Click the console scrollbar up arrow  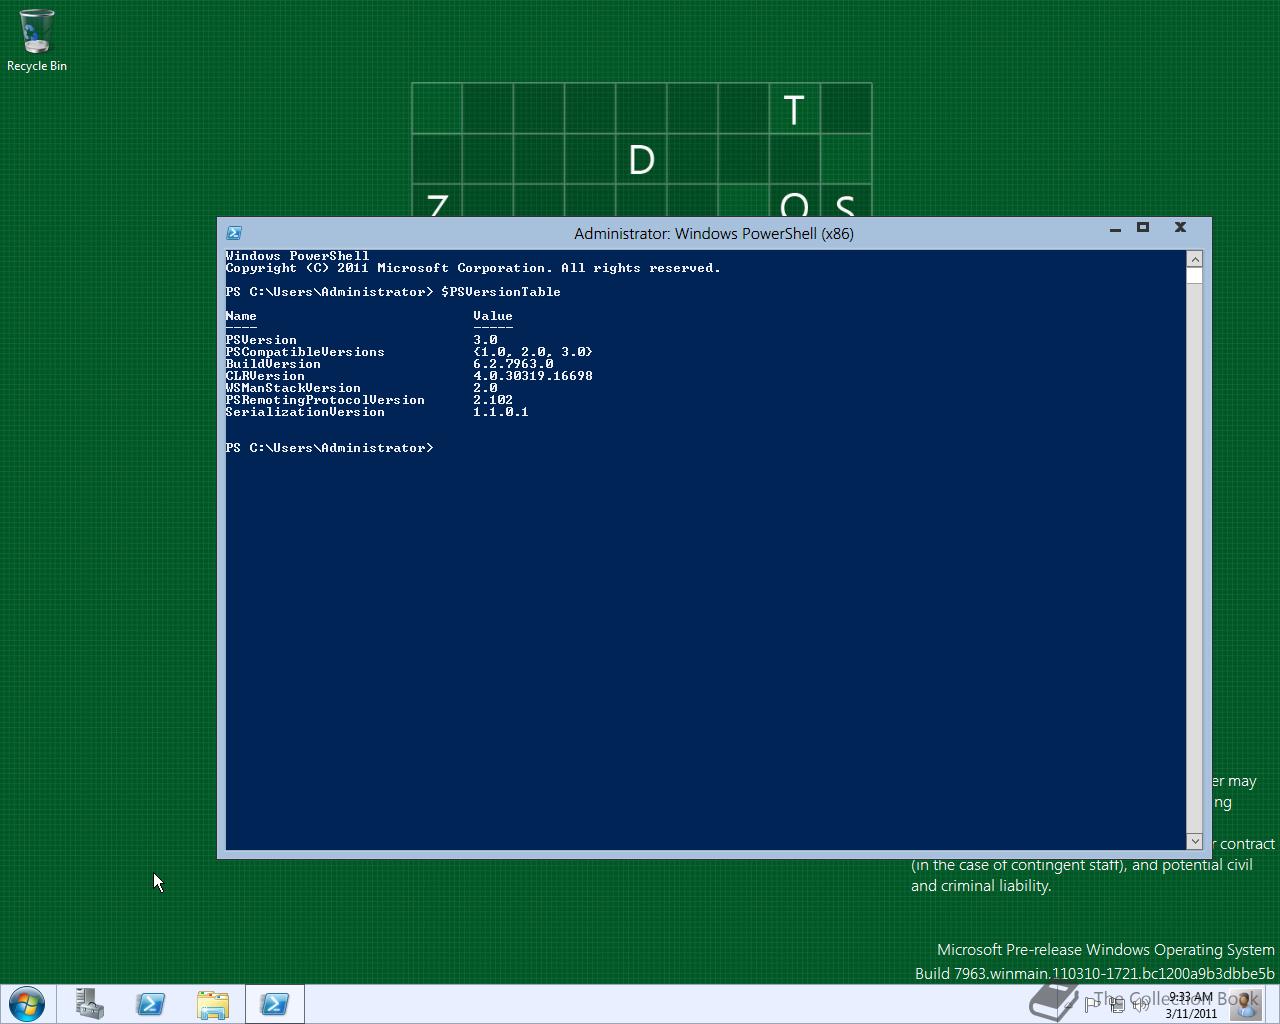tap(1194, 259)
